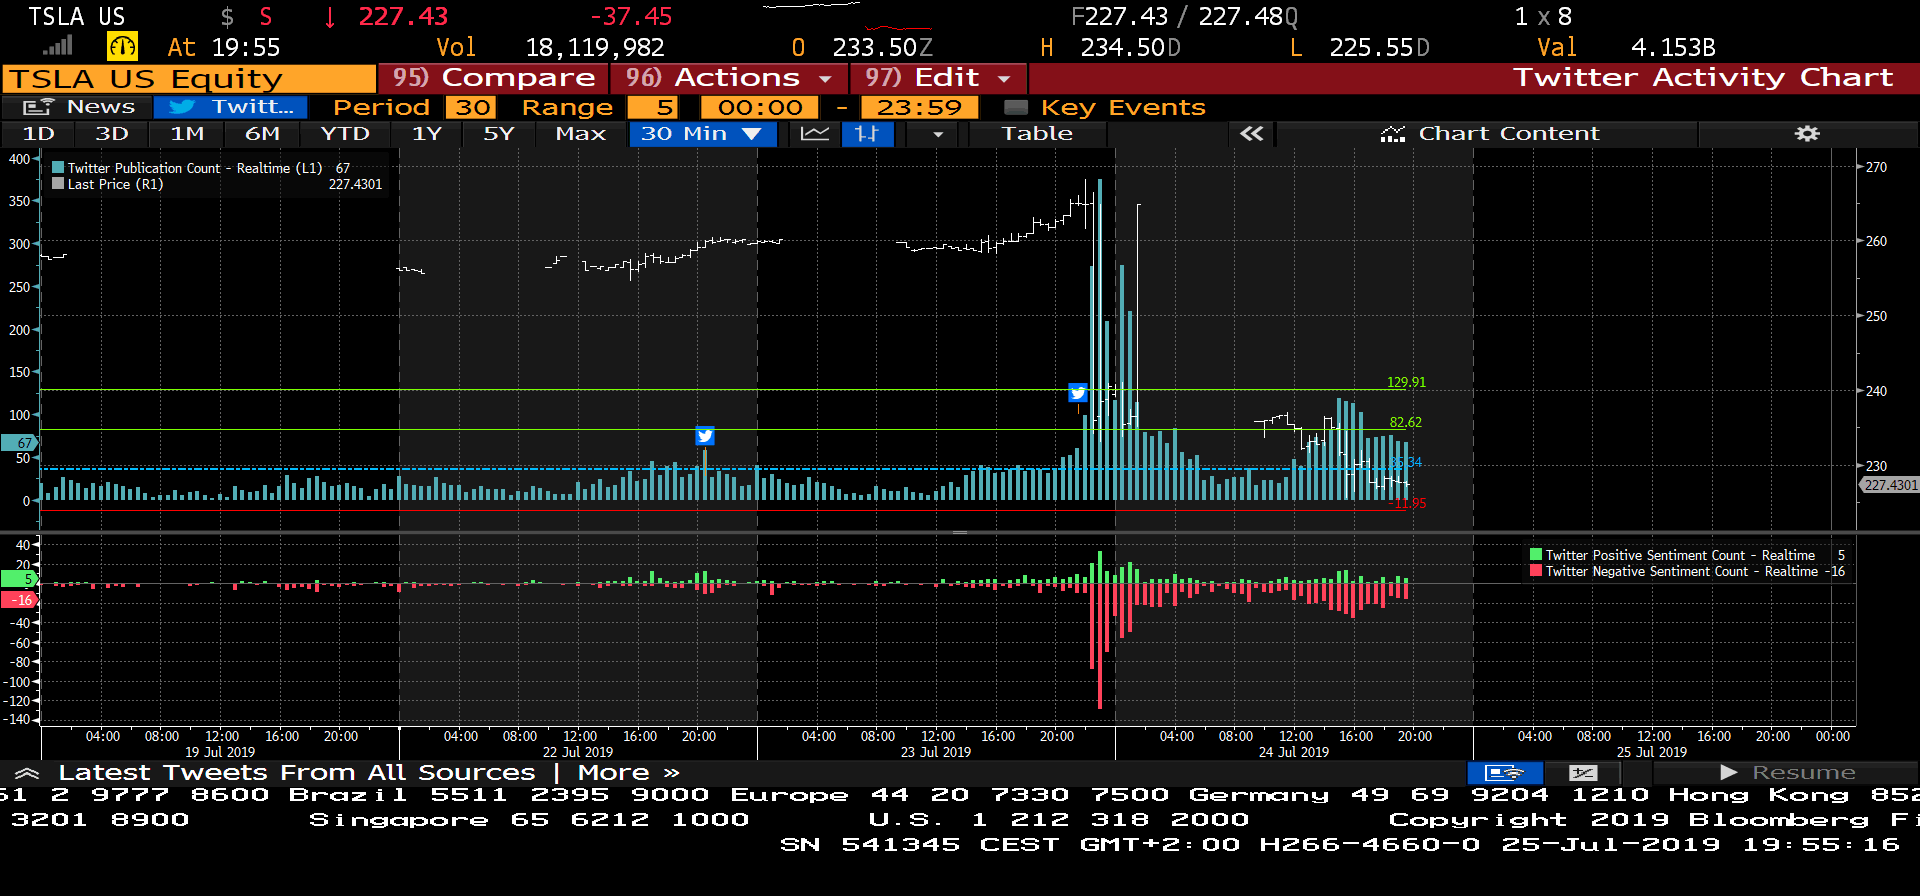Click the signal strength bars icon
This screenshot has height=896, width=1920.
coord(57,46)
